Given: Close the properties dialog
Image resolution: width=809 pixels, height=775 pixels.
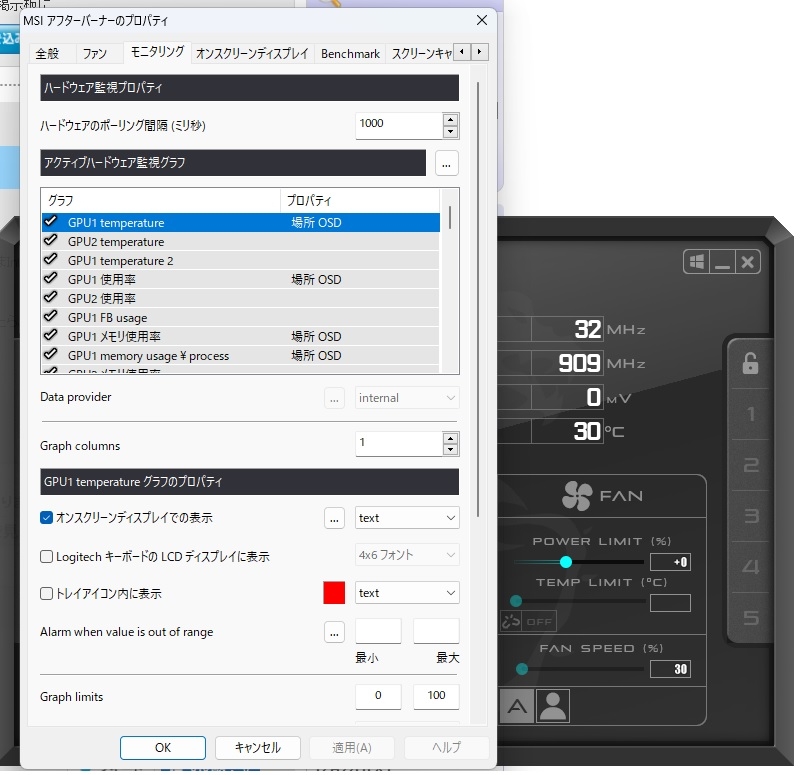Looking at the screenshot, I should tap(482, 20).
